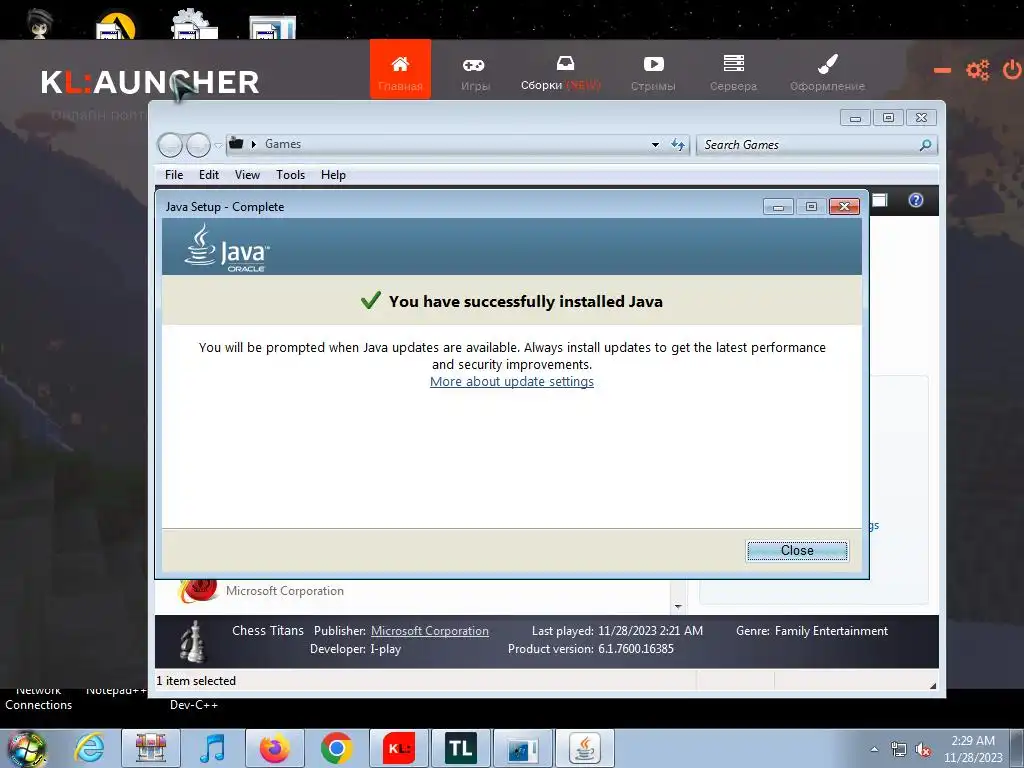Click the search magnifier icon in Games window
This screenshot has width=1024, height=768.
coord(925,145)
